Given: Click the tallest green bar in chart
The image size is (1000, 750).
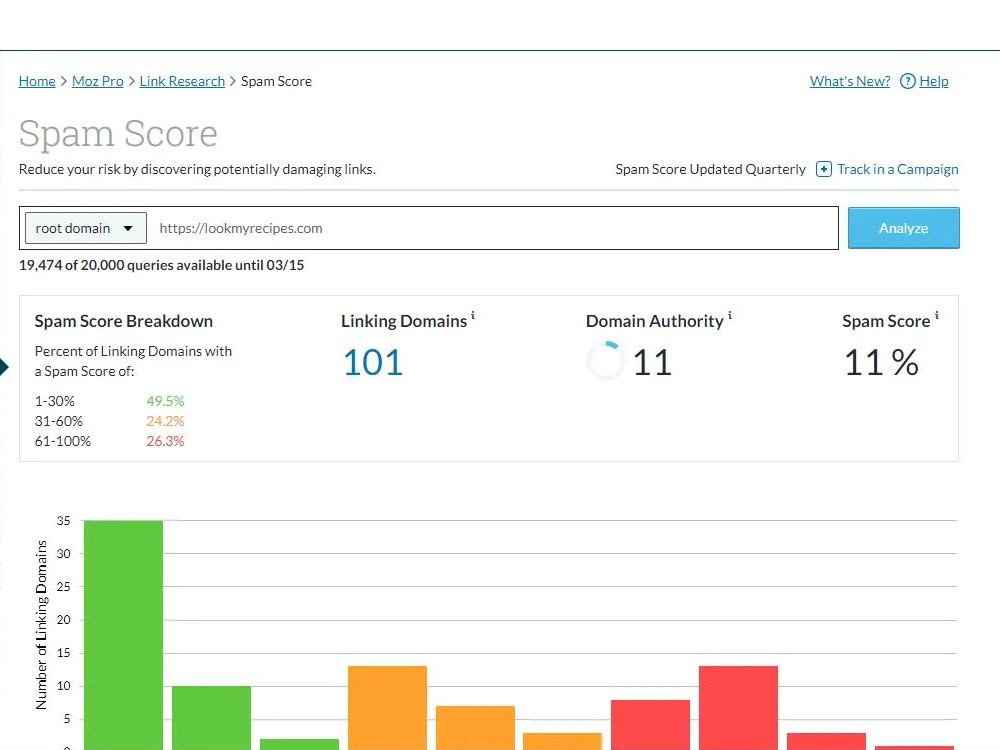Looking at the screenshot, I should point(123,635).
